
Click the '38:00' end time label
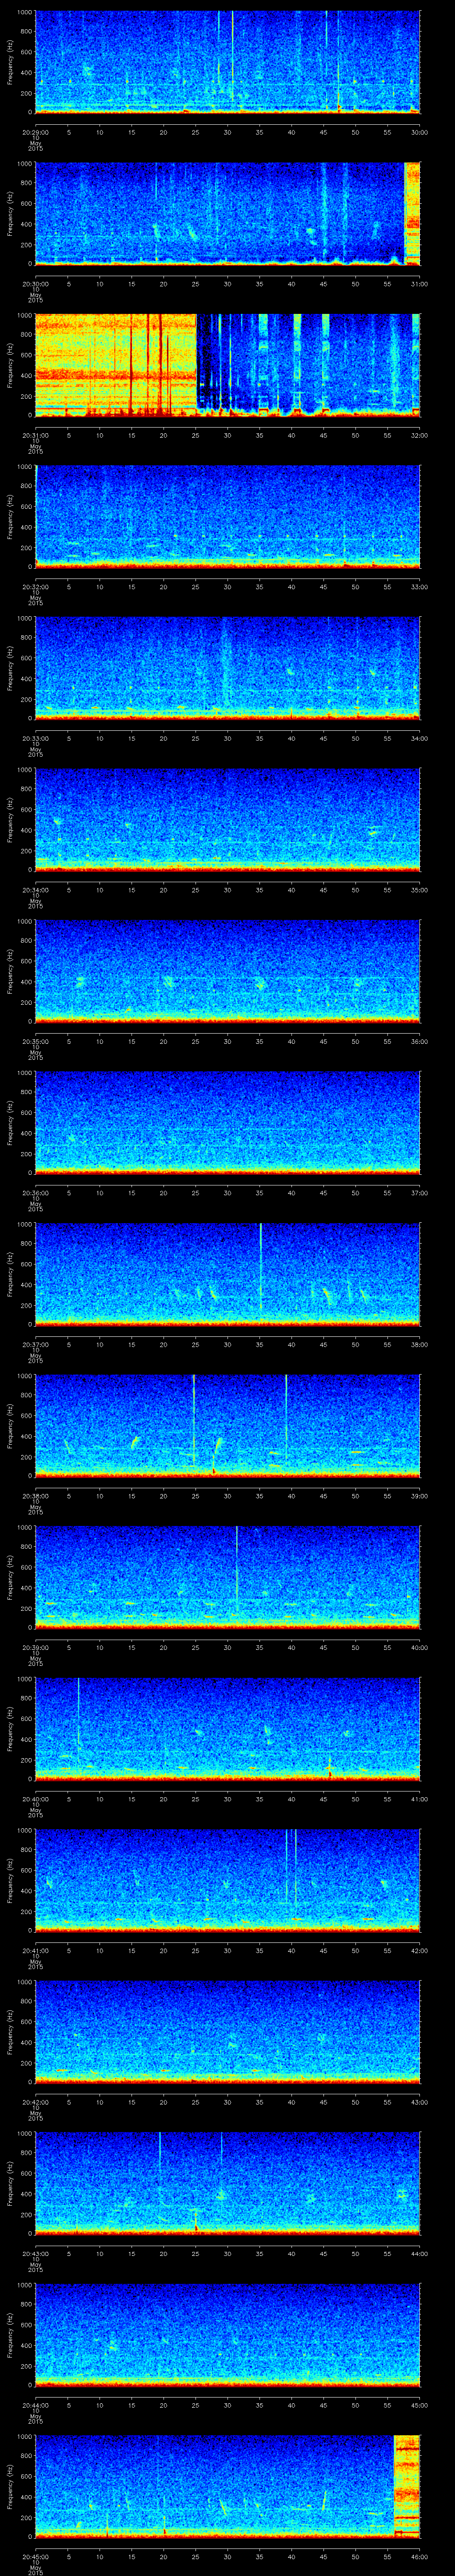419,1345
